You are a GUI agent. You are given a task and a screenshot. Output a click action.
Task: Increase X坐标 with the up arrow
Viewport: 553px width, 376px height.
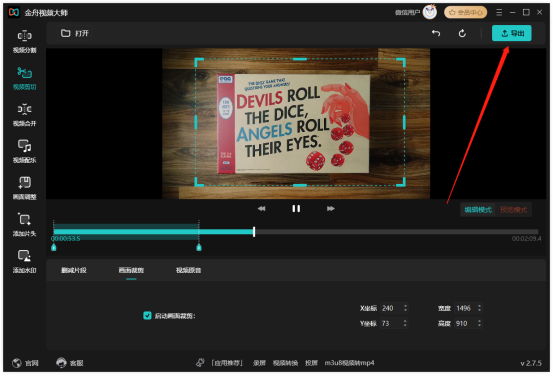coord(406,306)
